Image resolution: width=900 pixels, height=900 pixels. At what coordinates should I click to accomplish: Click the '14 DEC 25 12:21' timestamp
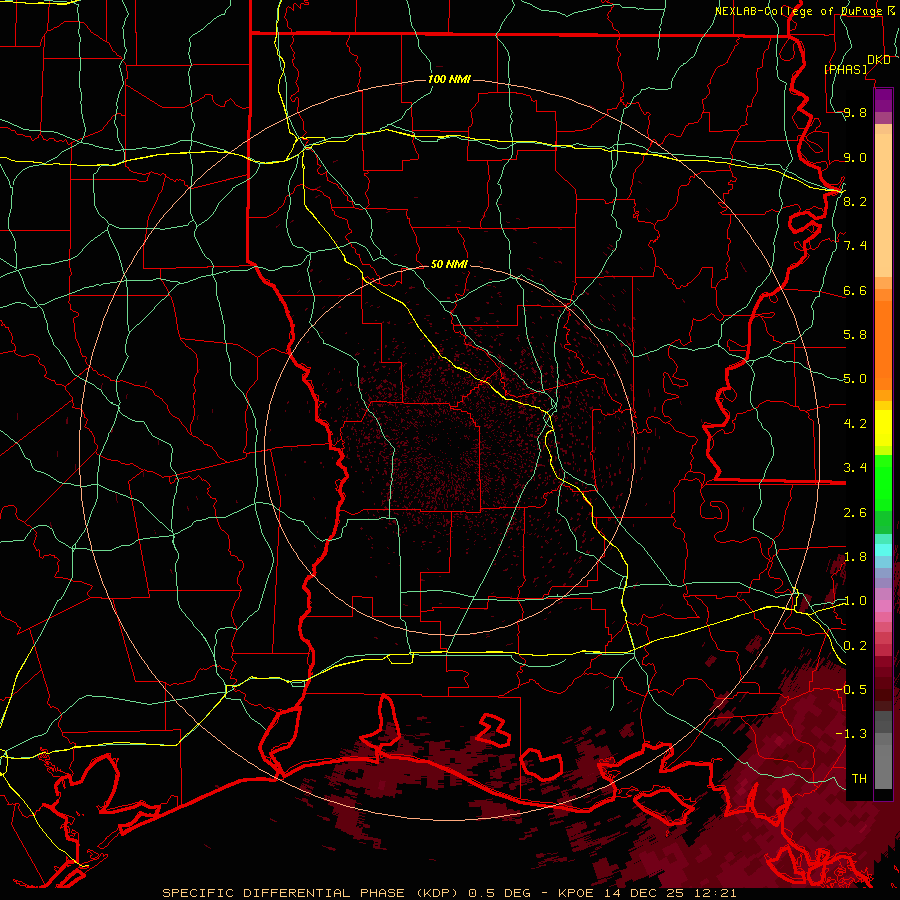click(x=671, y=893)
